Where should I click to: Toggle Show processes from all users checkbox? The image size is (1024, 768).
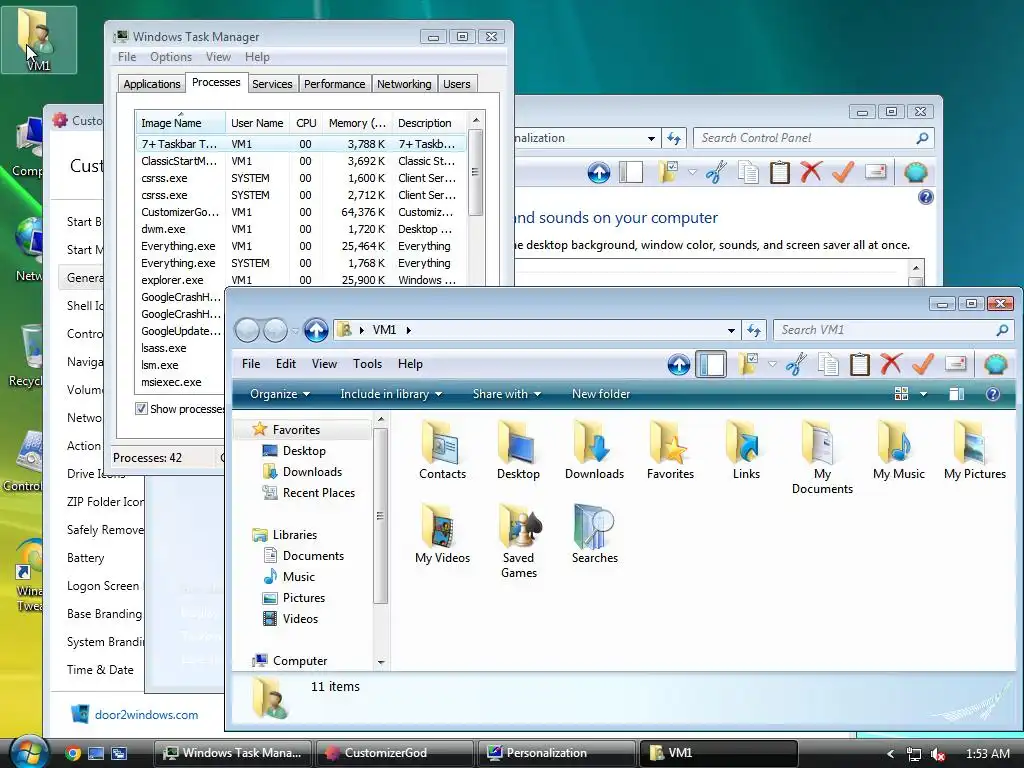[141, 409]
